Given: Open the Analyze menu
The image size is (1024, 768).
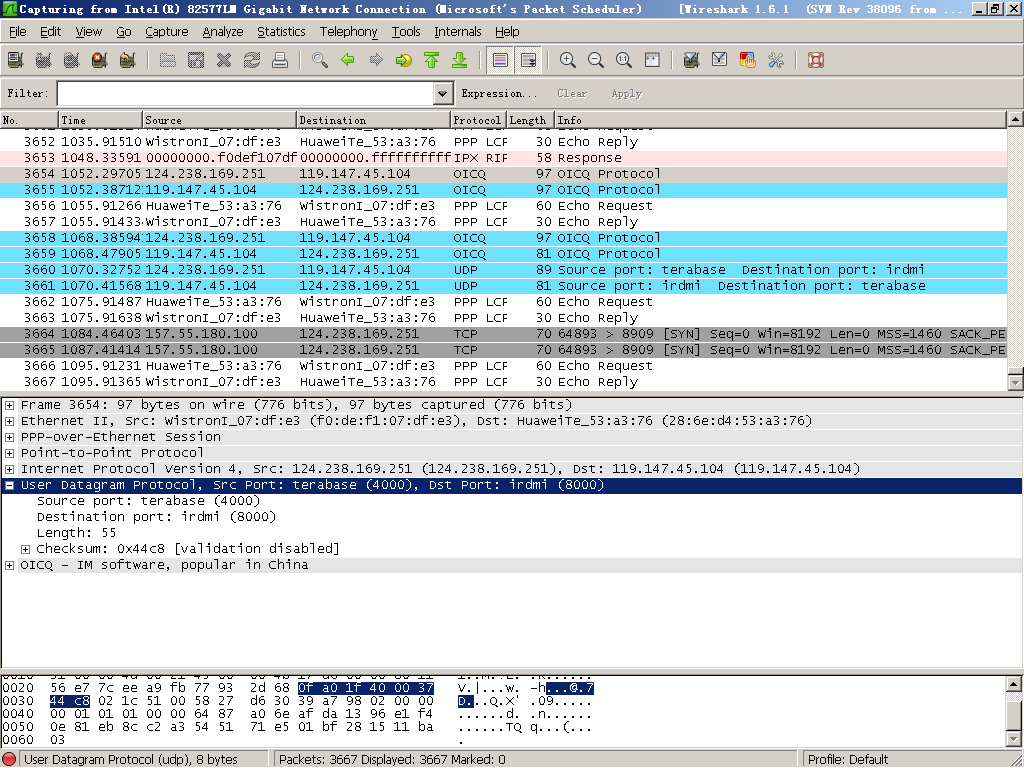Looking at the screenshot, I should point(223,31).
